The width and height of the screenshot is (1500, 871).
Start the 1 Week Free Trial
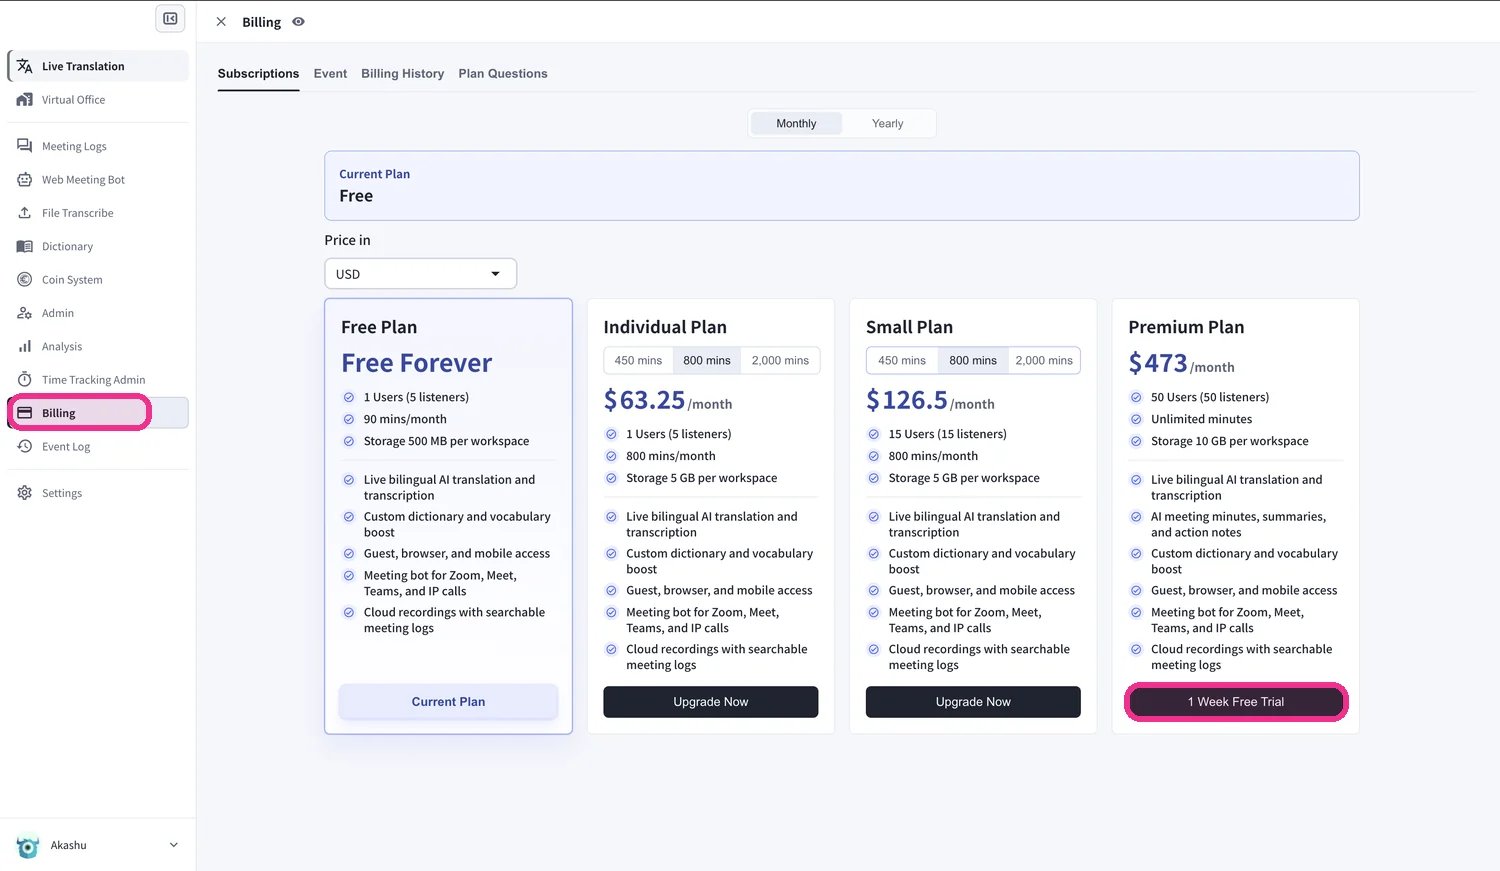(x=1236, y=702)
